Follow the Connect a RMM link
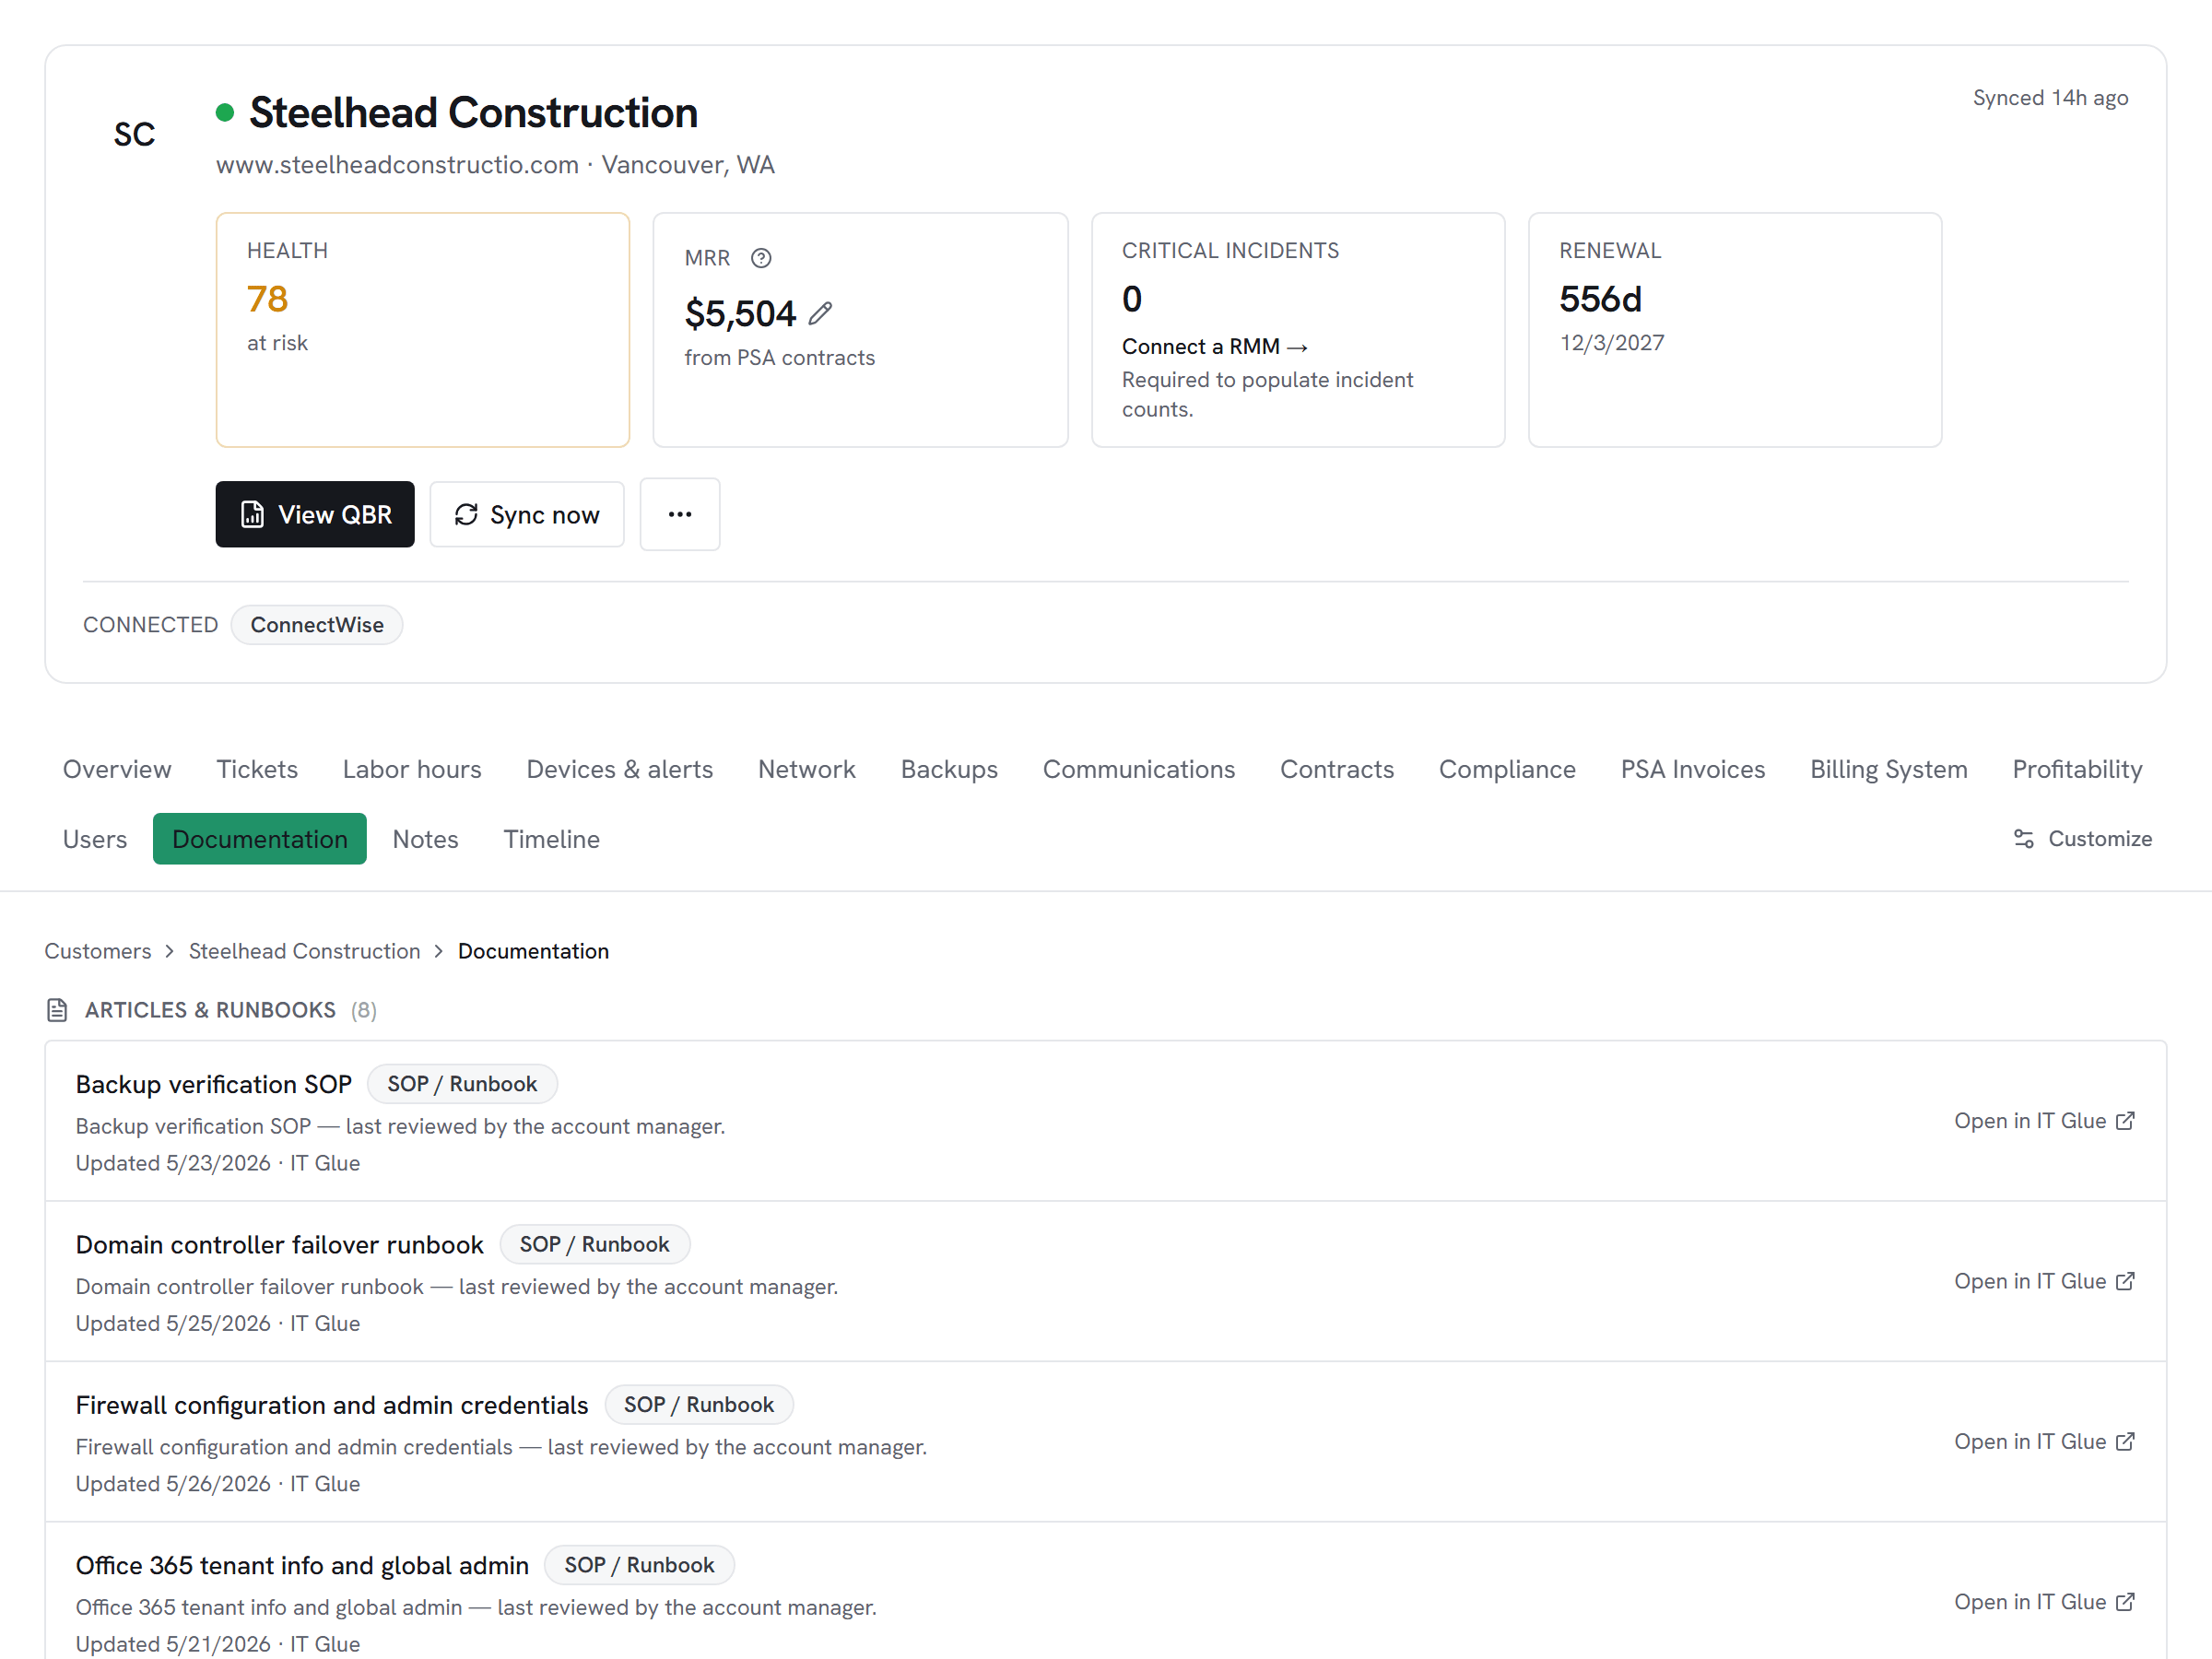 (1214, 346)
